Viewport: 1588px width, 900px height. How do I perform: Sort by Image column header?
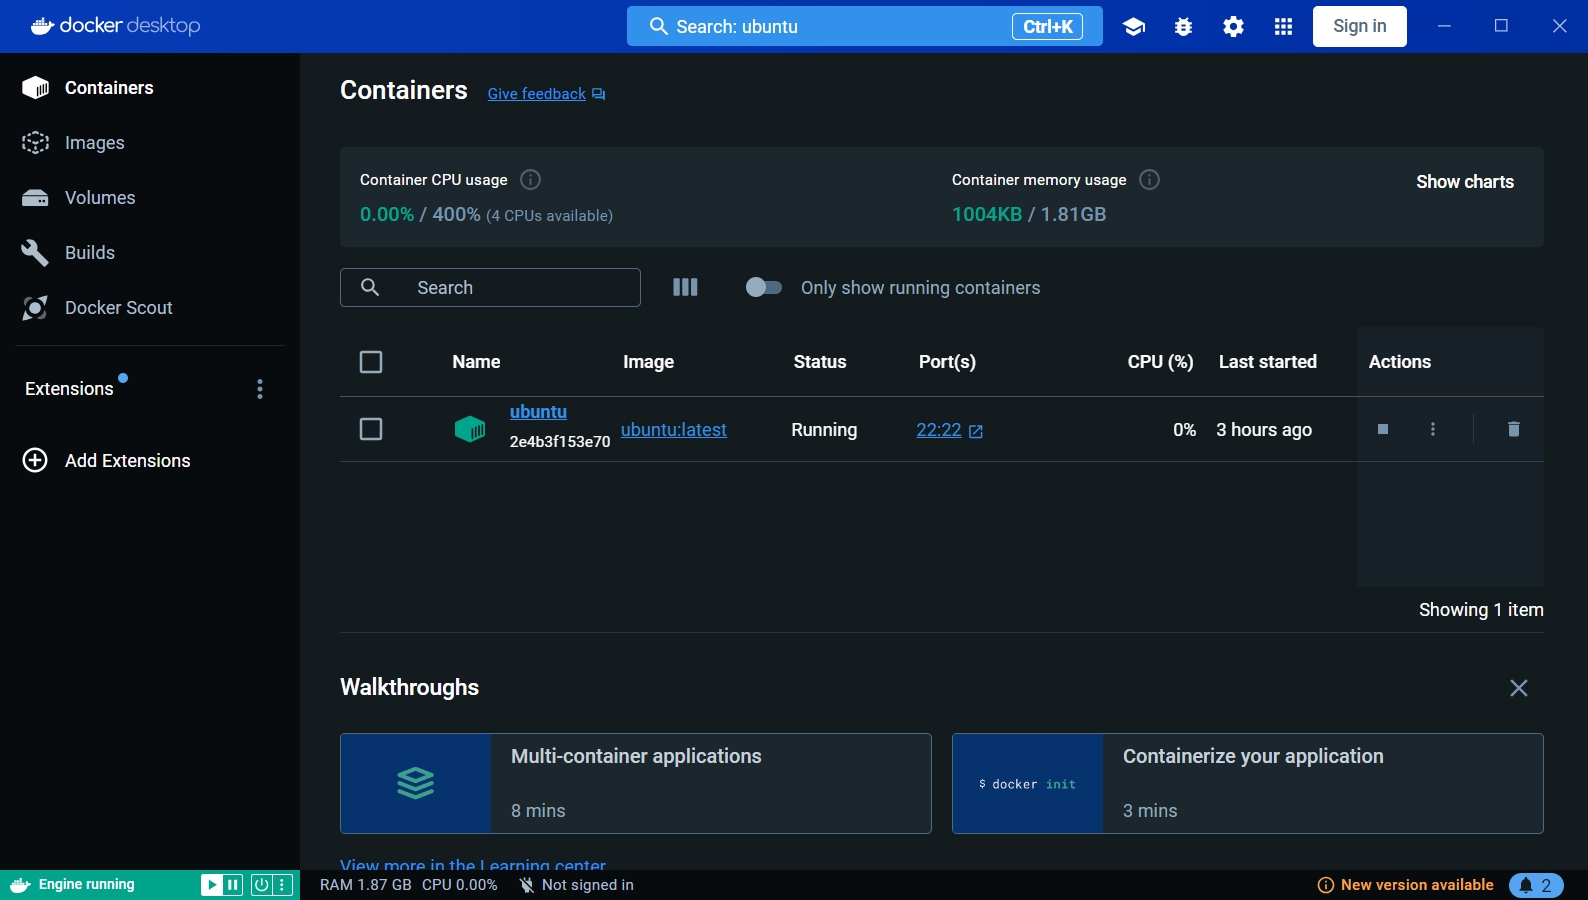648,362
